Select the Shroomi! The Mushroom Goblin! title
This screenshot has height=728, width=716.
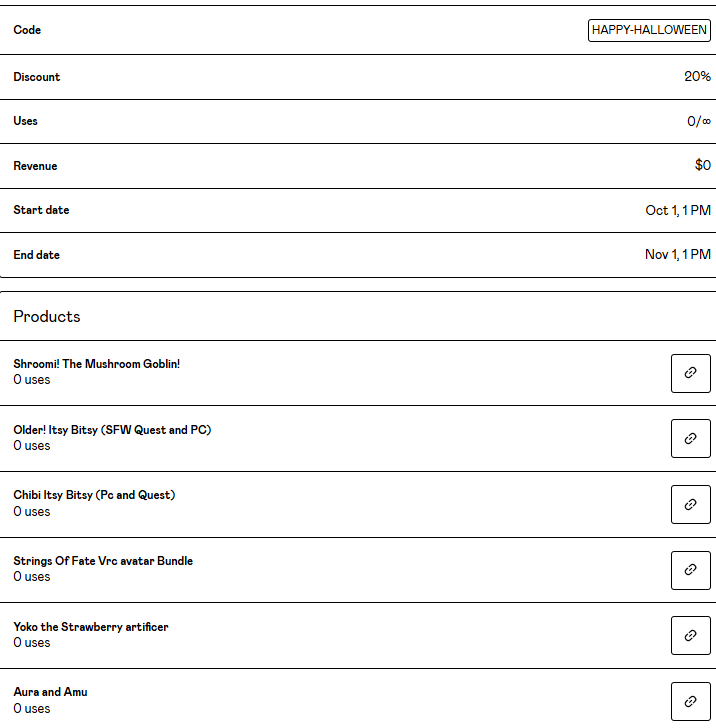[x=96, y=364]
